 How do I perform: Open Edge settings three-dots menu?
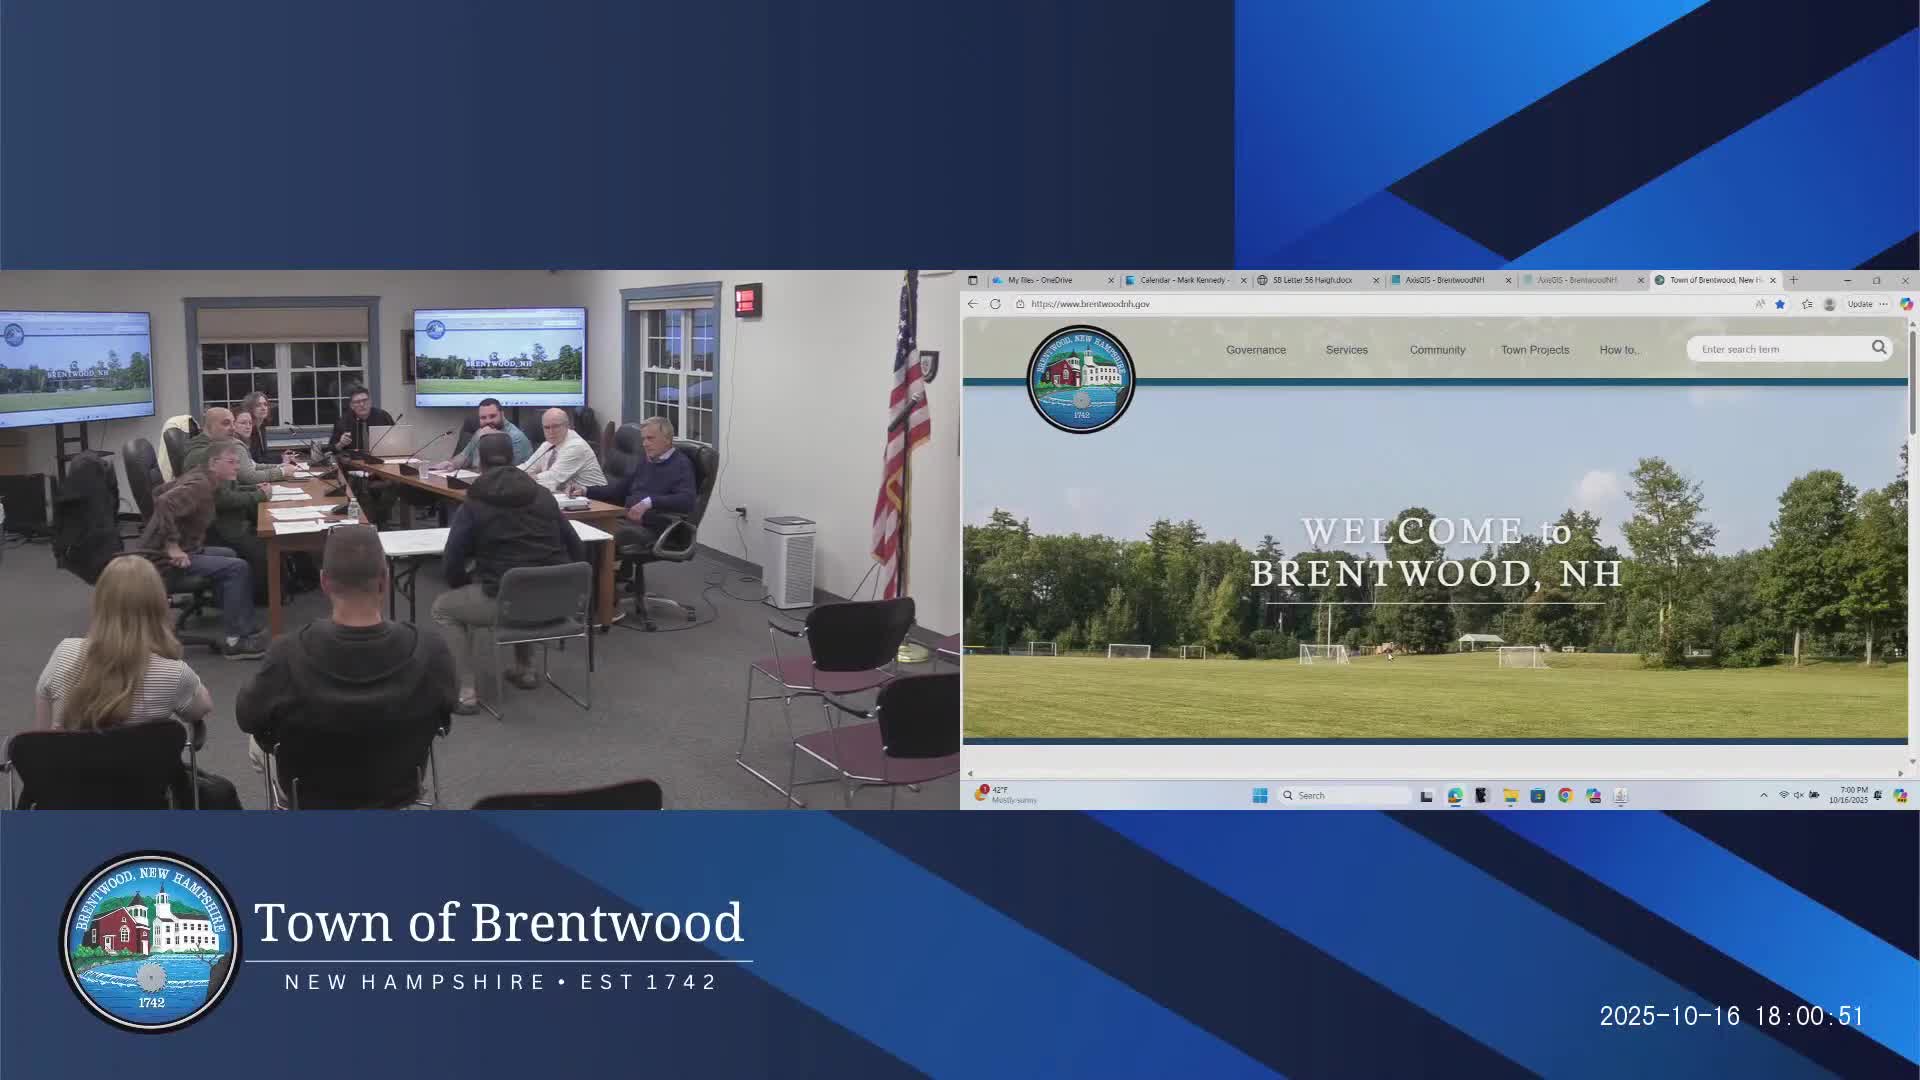click(x=1884, y=304)
